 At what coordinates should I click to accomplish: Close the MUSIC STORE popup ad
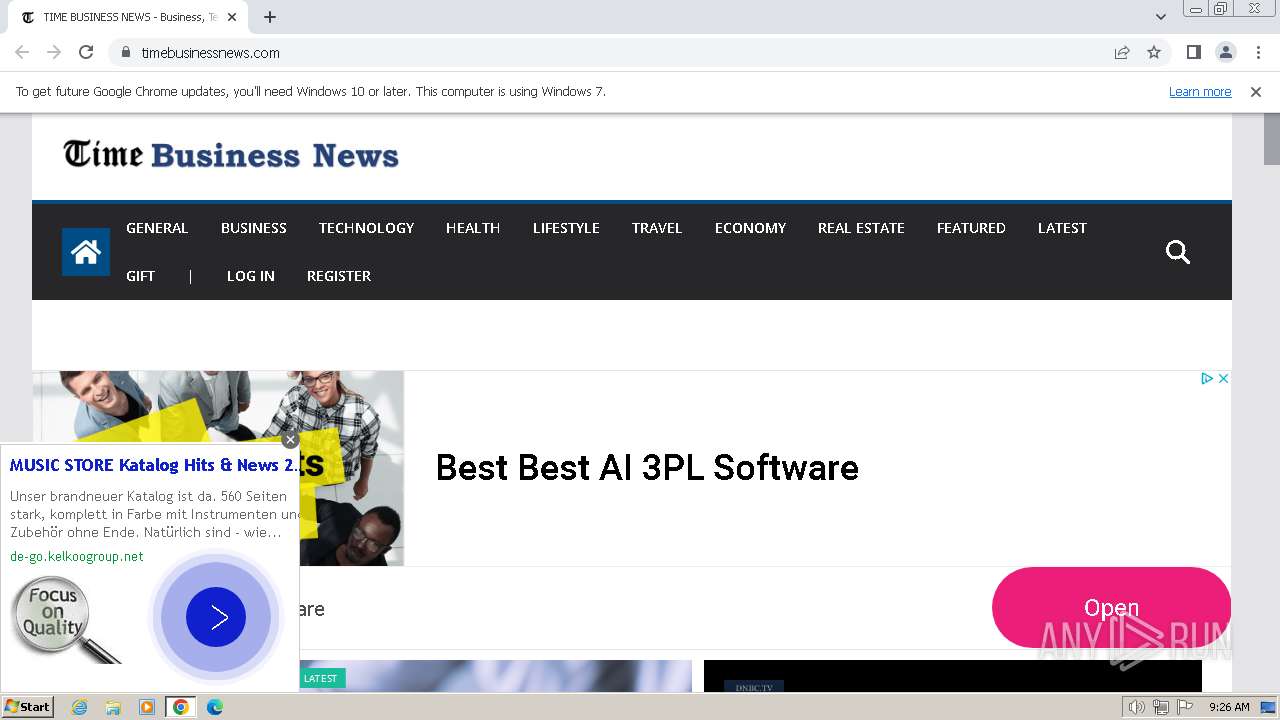click(290, 440)
